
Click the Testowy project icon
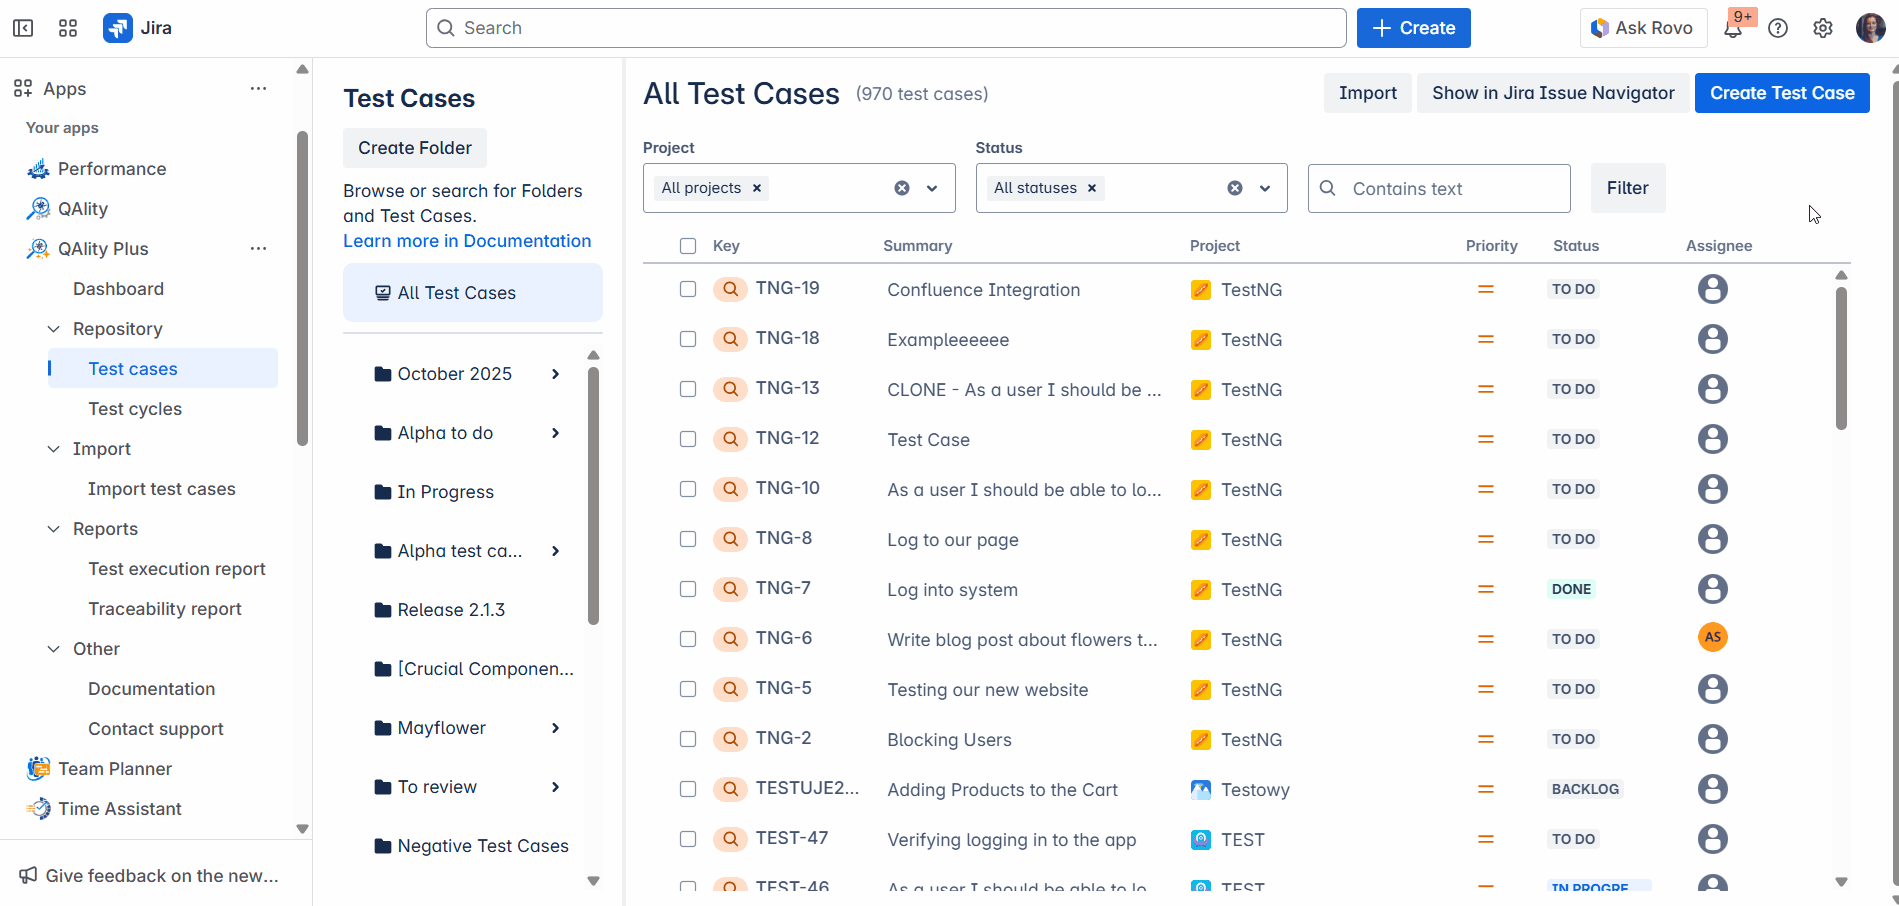tap(1201, 789)
